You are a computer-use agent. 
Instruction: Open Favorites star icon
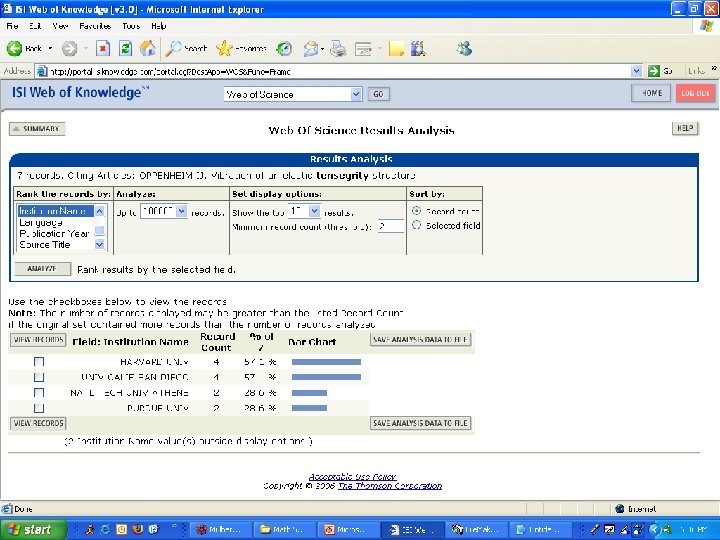(224, 48)
